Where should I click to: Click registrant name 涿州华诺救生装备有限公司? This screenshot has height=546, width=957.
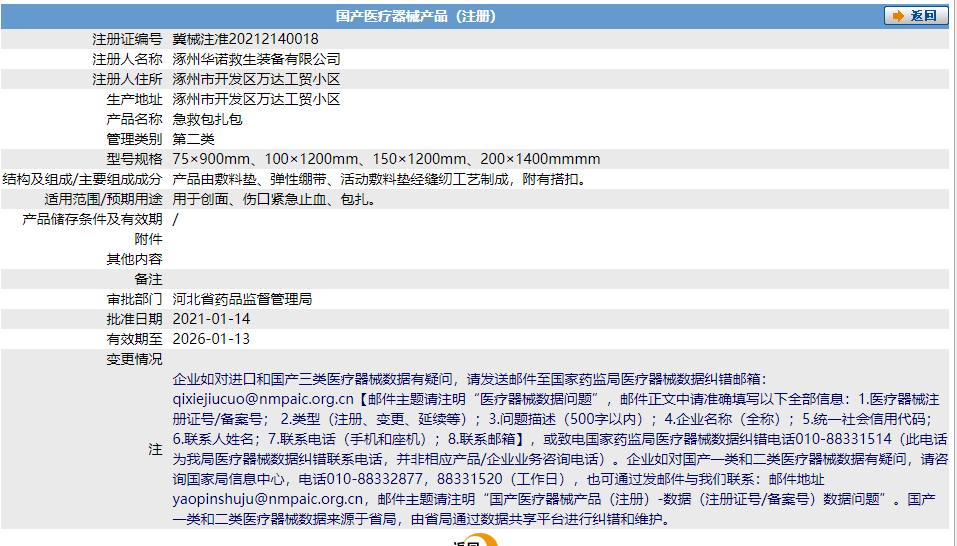[x=256, y=59]
